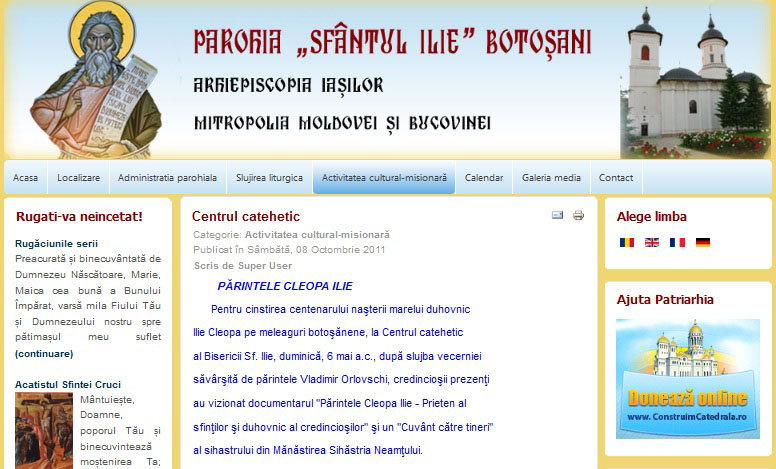Open the Contact menu item

[616, 177]
